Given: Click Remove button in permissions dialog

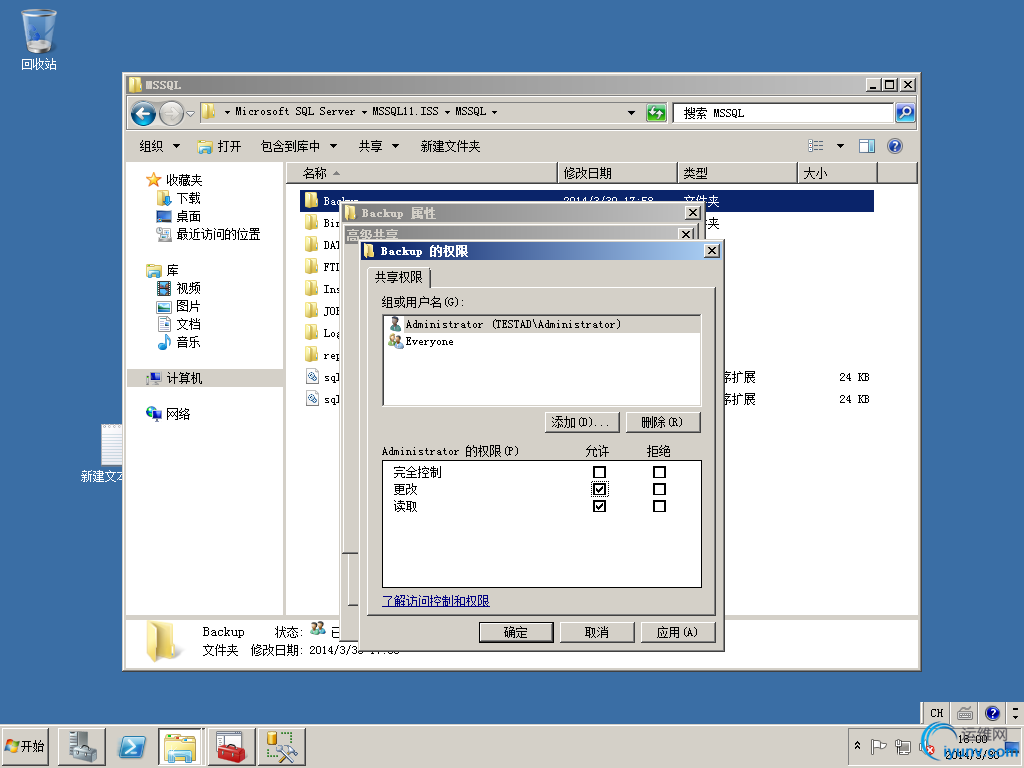Looking at the screenshot, I should pyautogui.click(x=663, y=423).
